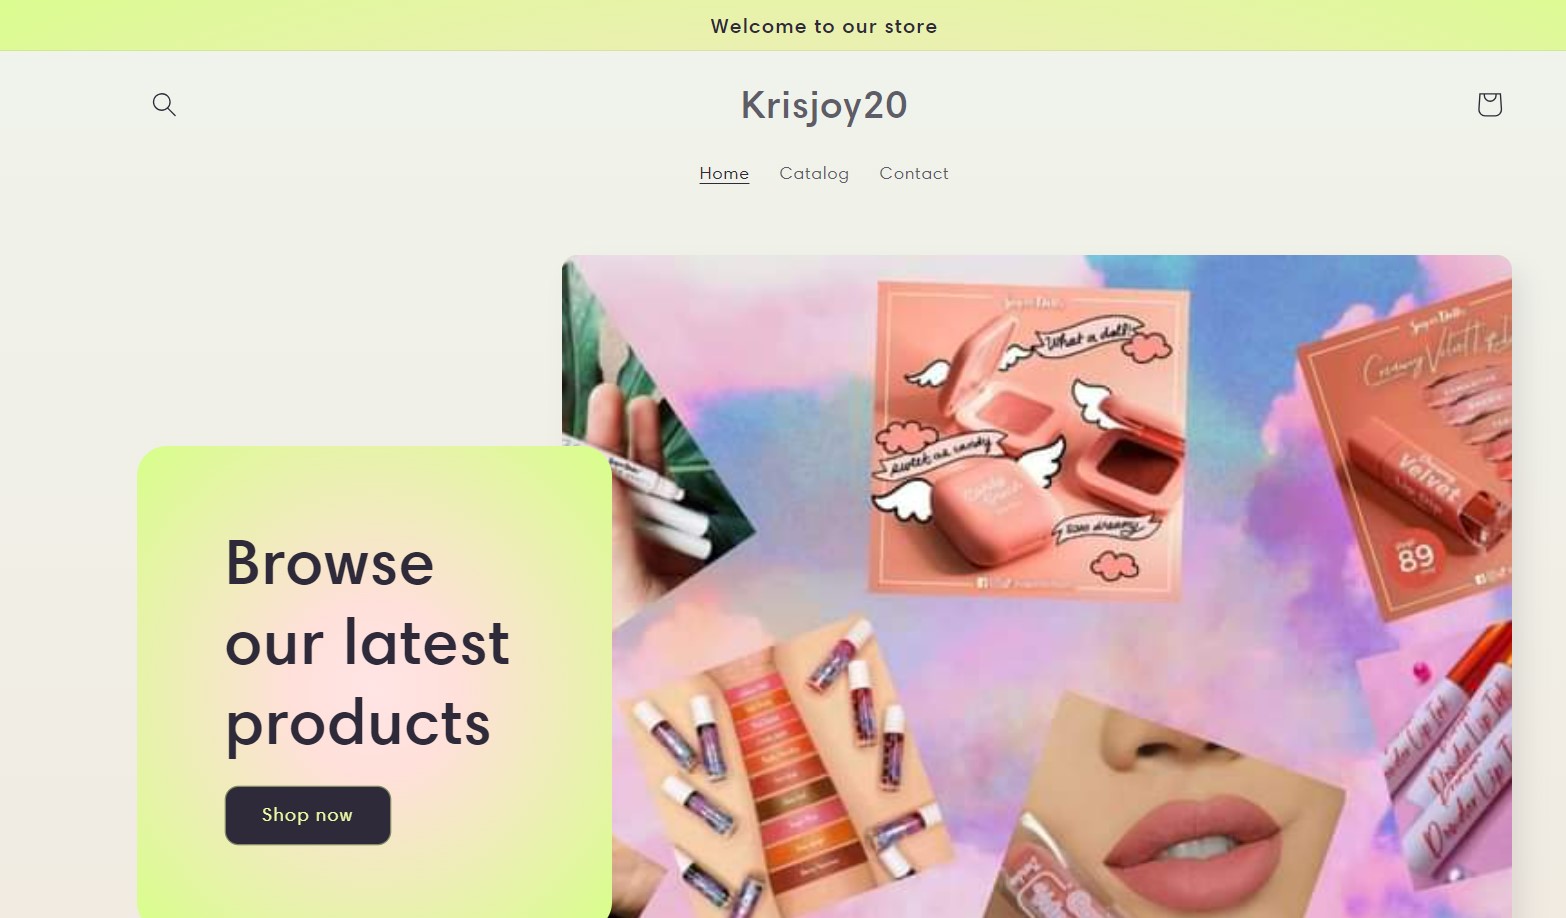
Task: Click the Welcome to our store announcement
Action: (824, 26)
